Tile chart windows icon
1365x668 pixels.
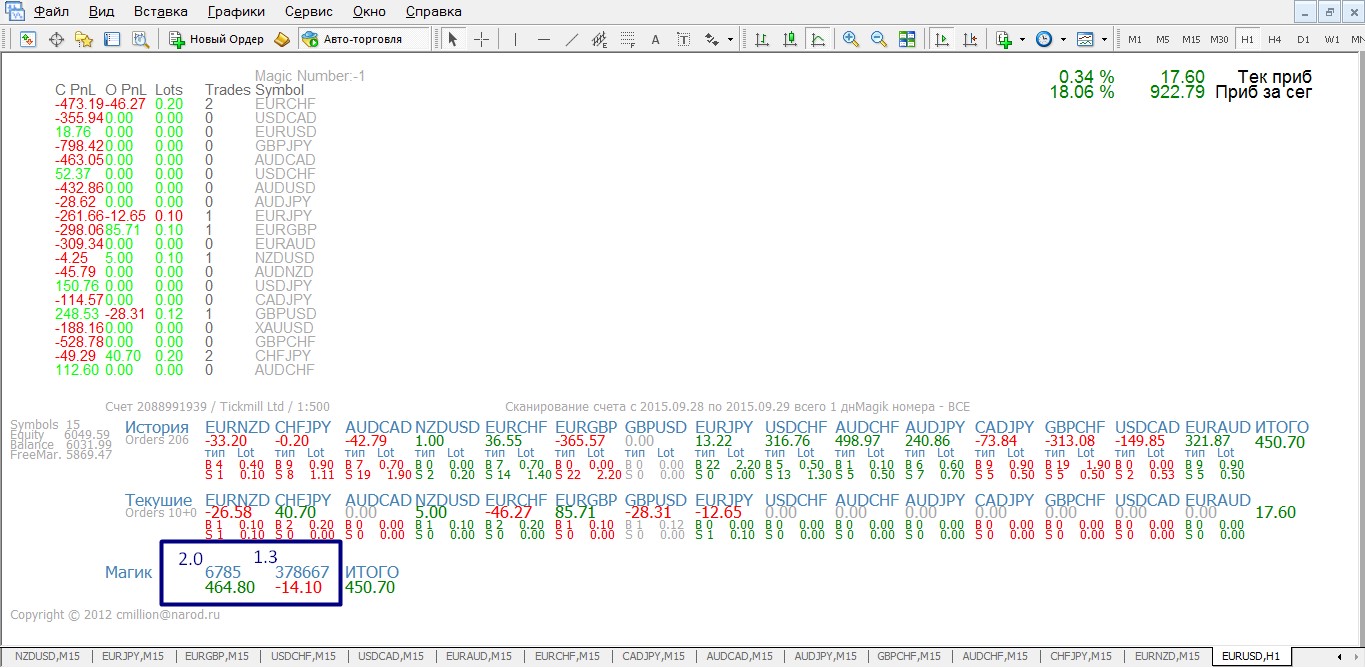(907, 39)
